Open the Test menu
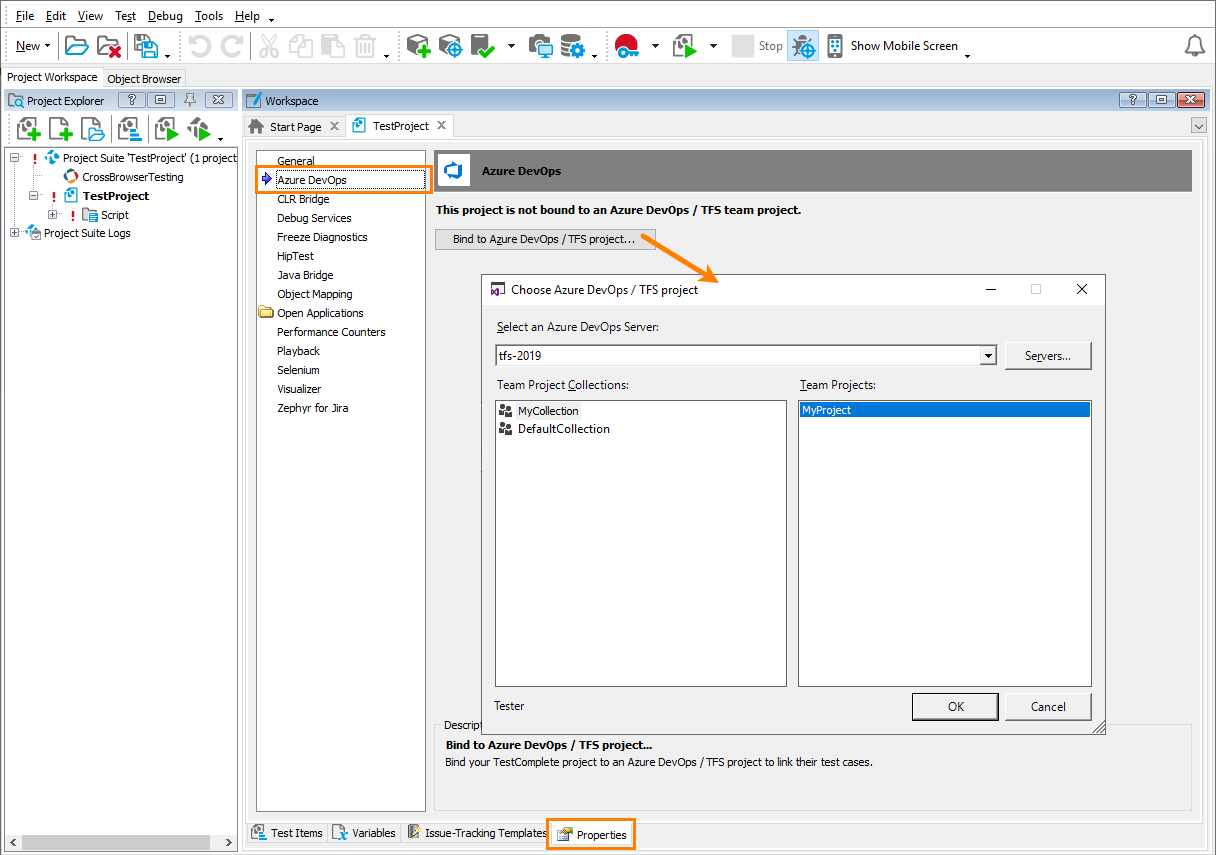This screenshot has height=855, width=1216. pyautogui.click(x=125, y=16)
